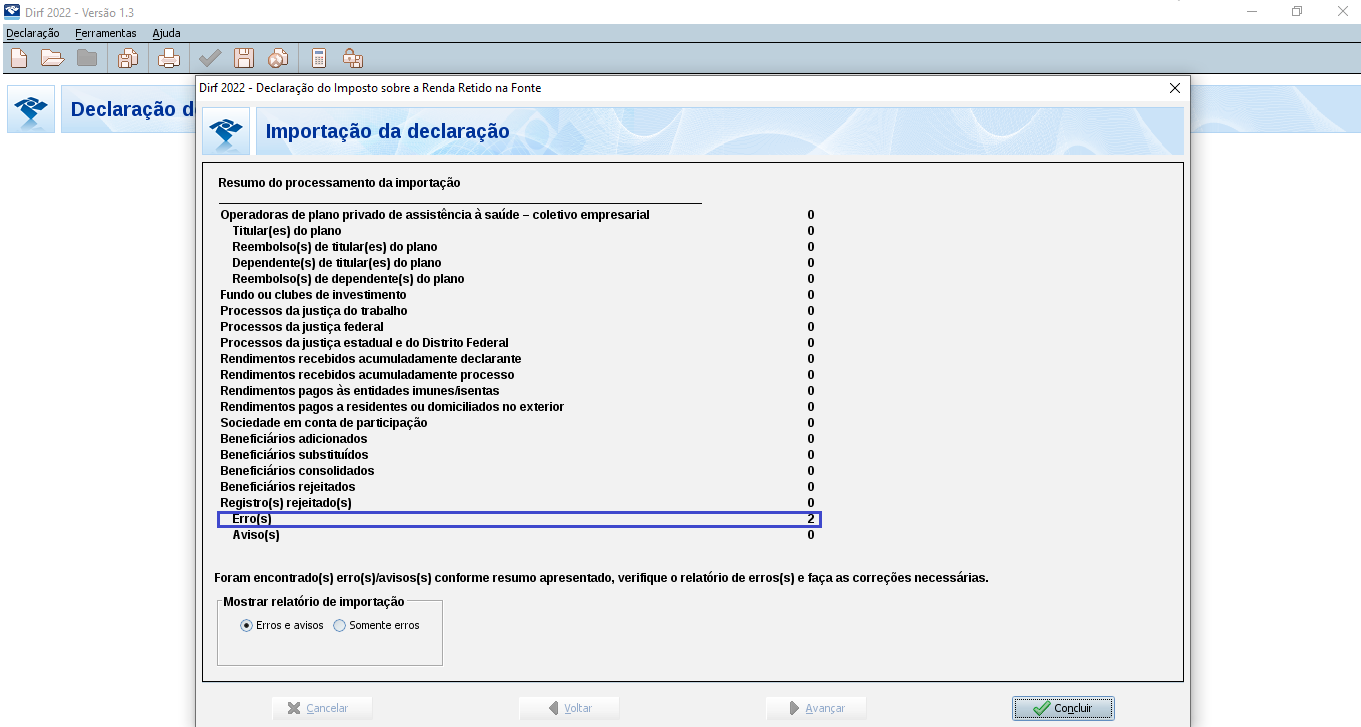The width and height of the screenshot is (1361, 727).
Task: Click the New declaration toolbar icon
Action: [x=19, y=58]
